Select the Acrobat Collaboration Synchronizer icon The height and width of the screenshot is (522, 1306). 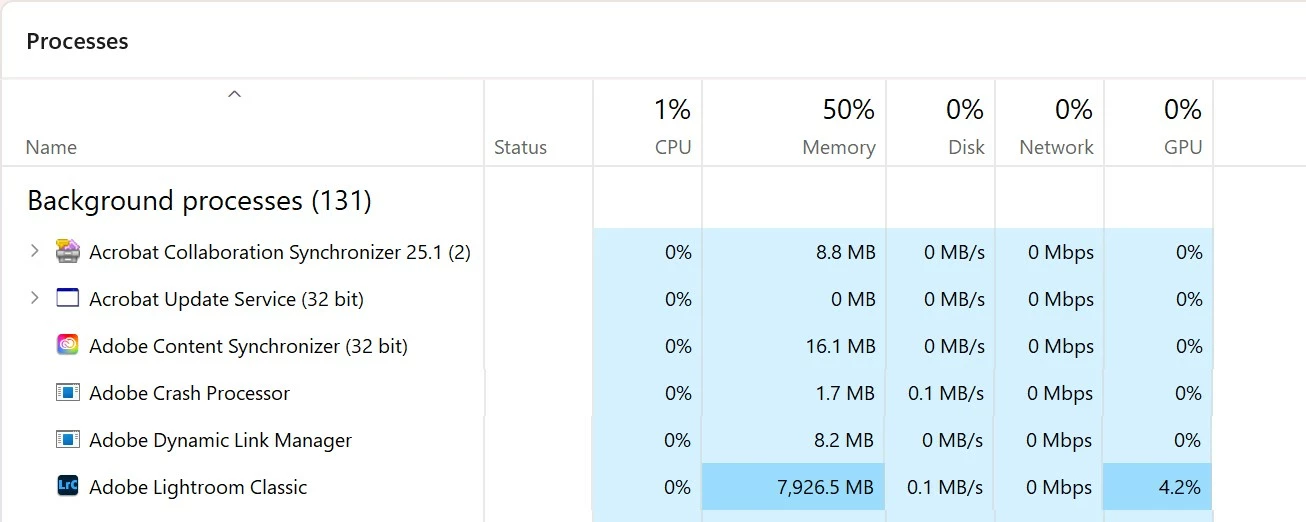(67, 251)
